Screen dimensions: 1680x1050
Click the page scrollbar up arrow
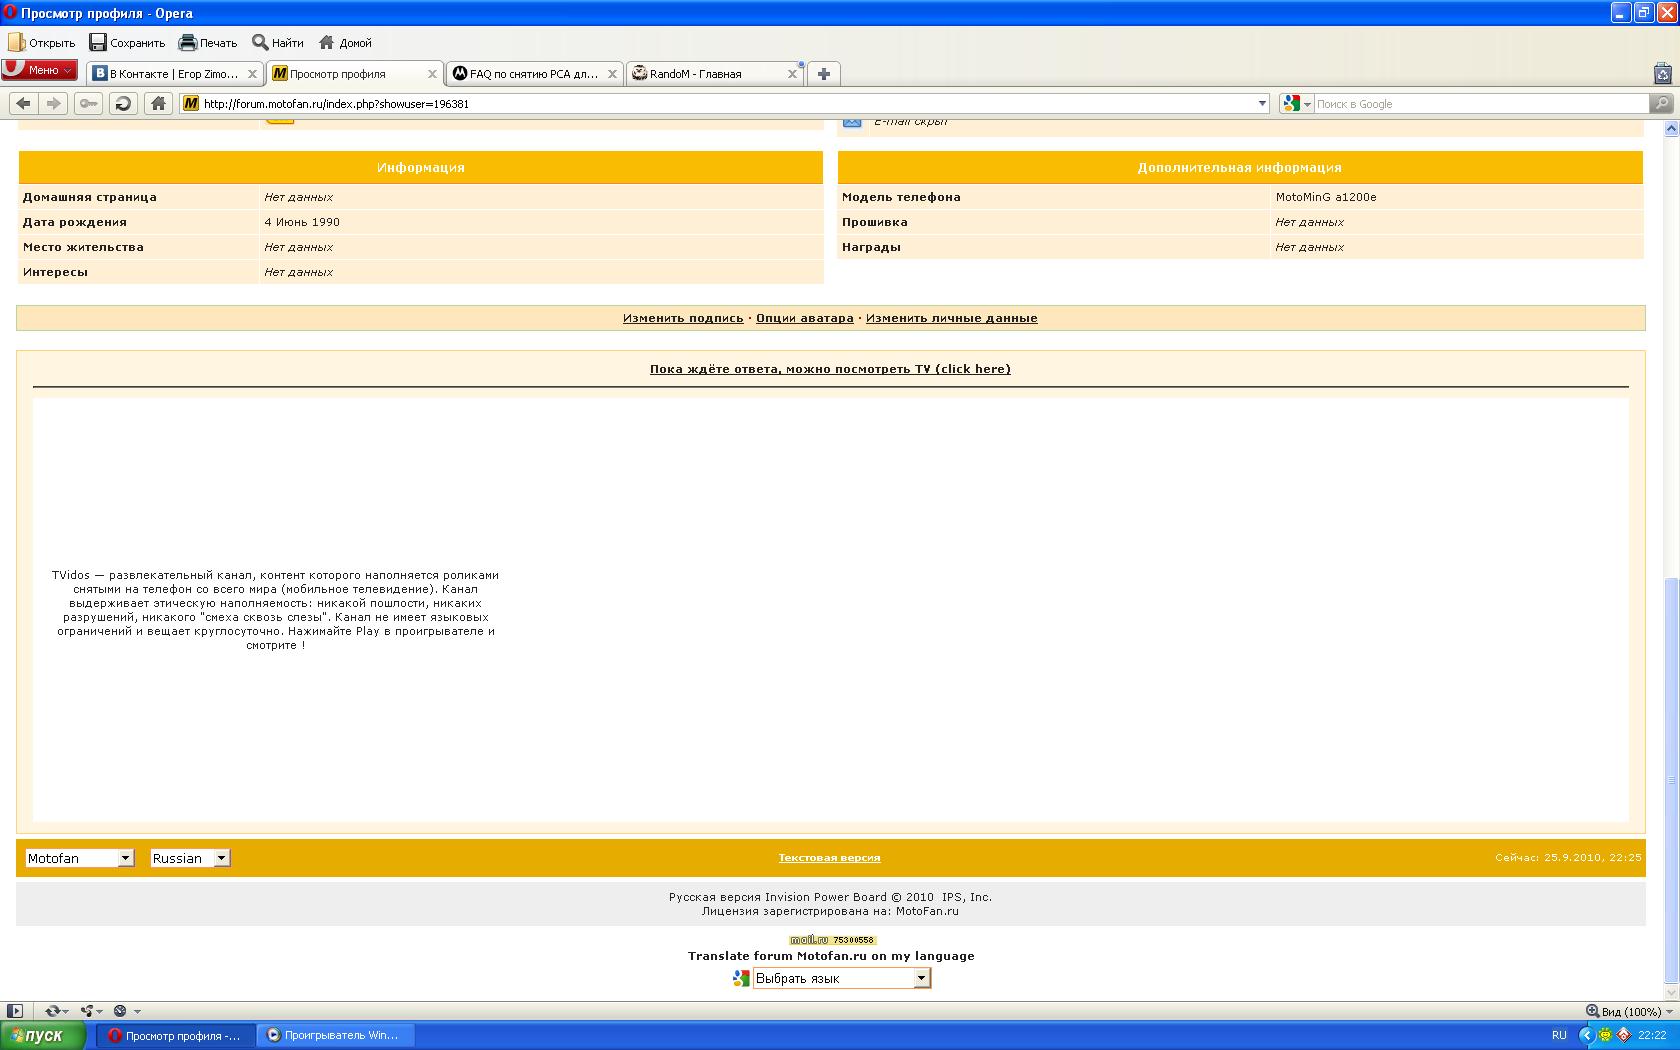1670,129
